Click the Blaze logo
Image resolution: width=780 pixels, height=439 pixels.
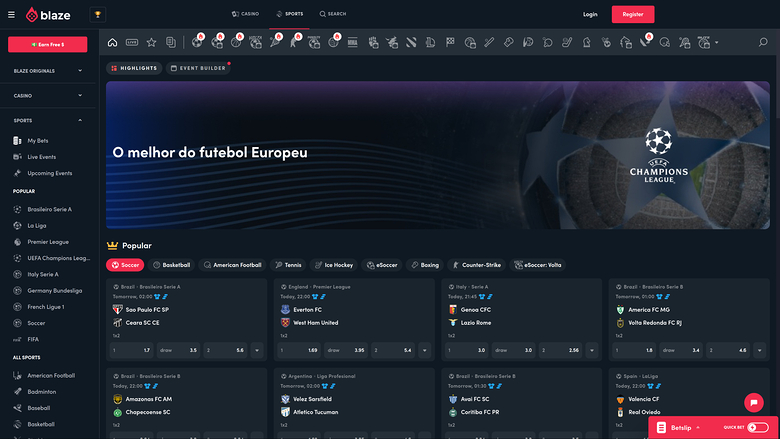tap(48, 15)
